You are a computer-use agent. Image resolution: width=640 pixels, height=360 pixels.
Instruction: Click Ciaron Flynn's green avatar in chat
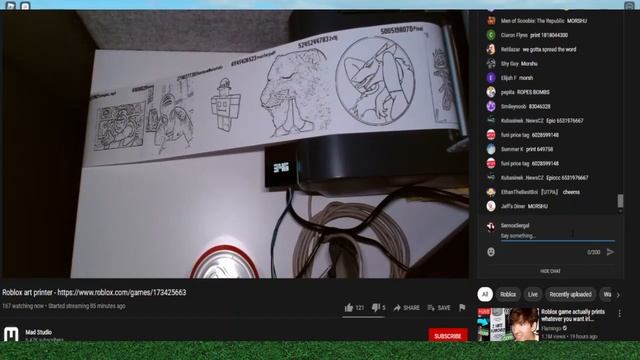click(x=491, y=35)
